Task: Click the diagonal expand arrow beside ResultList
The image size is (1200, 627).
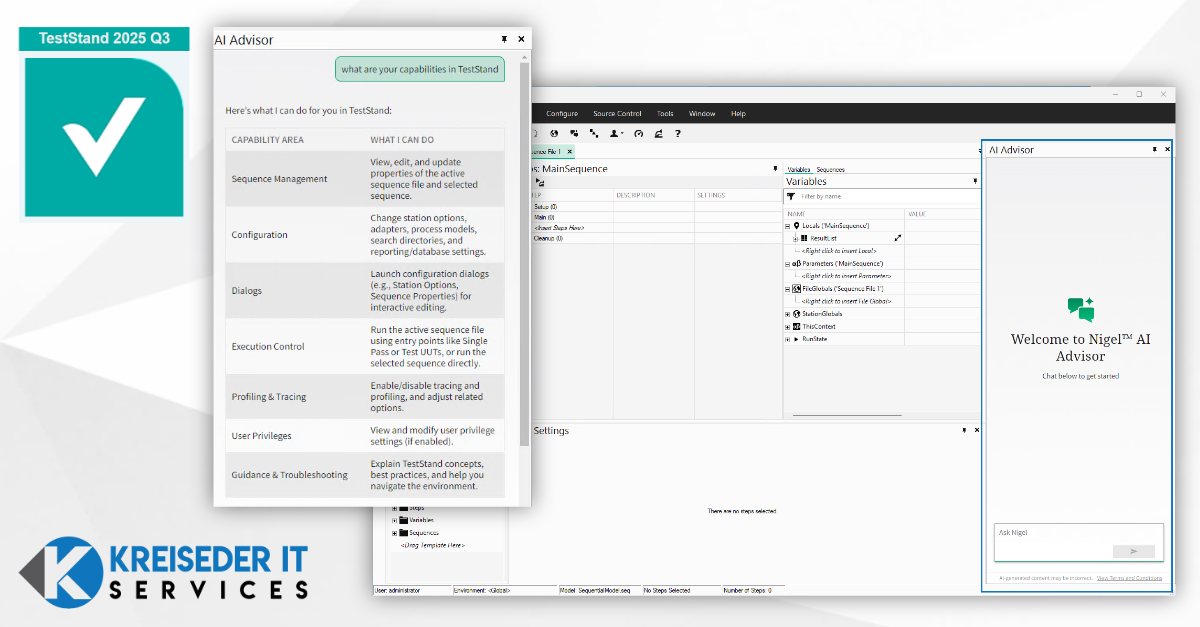Action: coord(898,238)
